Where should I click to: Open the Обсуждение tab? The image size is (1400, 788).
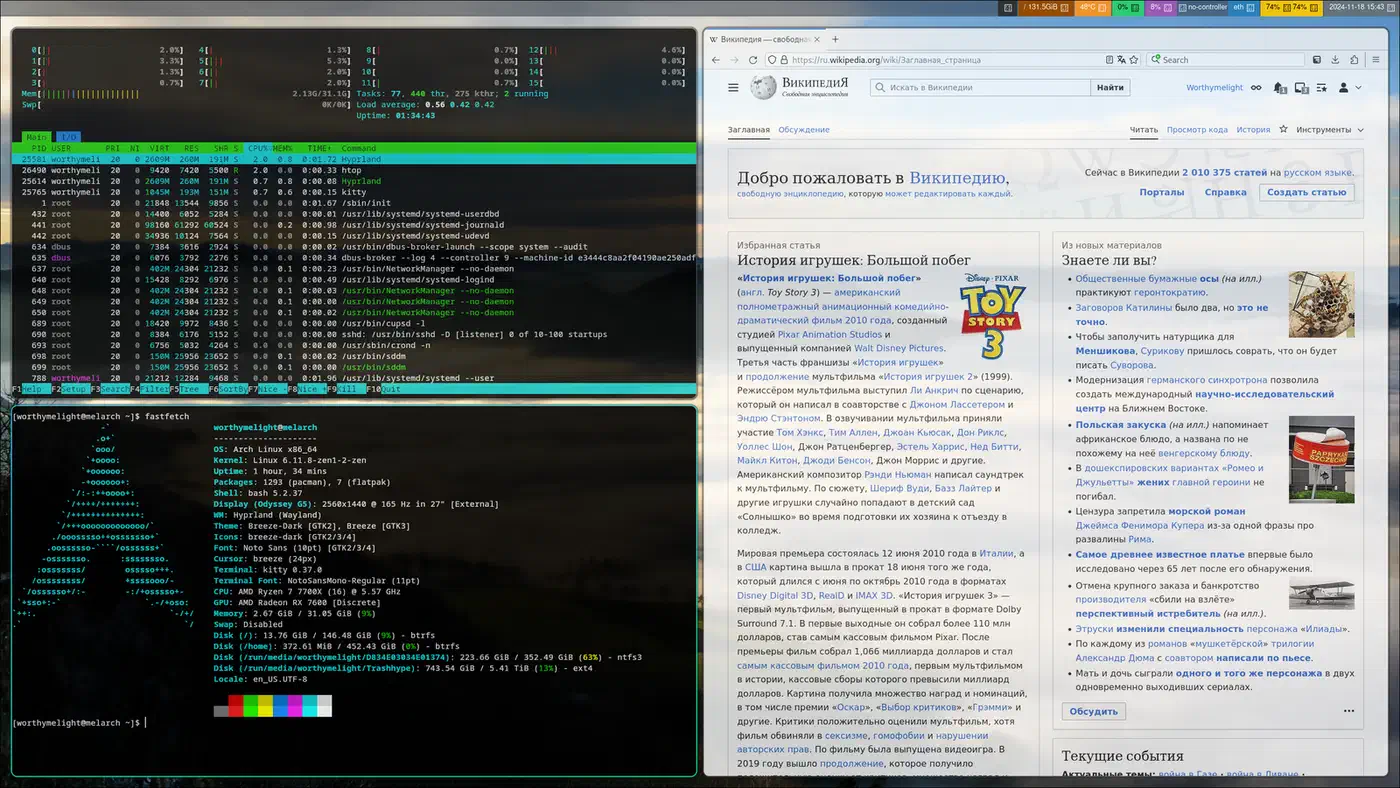[803, 130]
